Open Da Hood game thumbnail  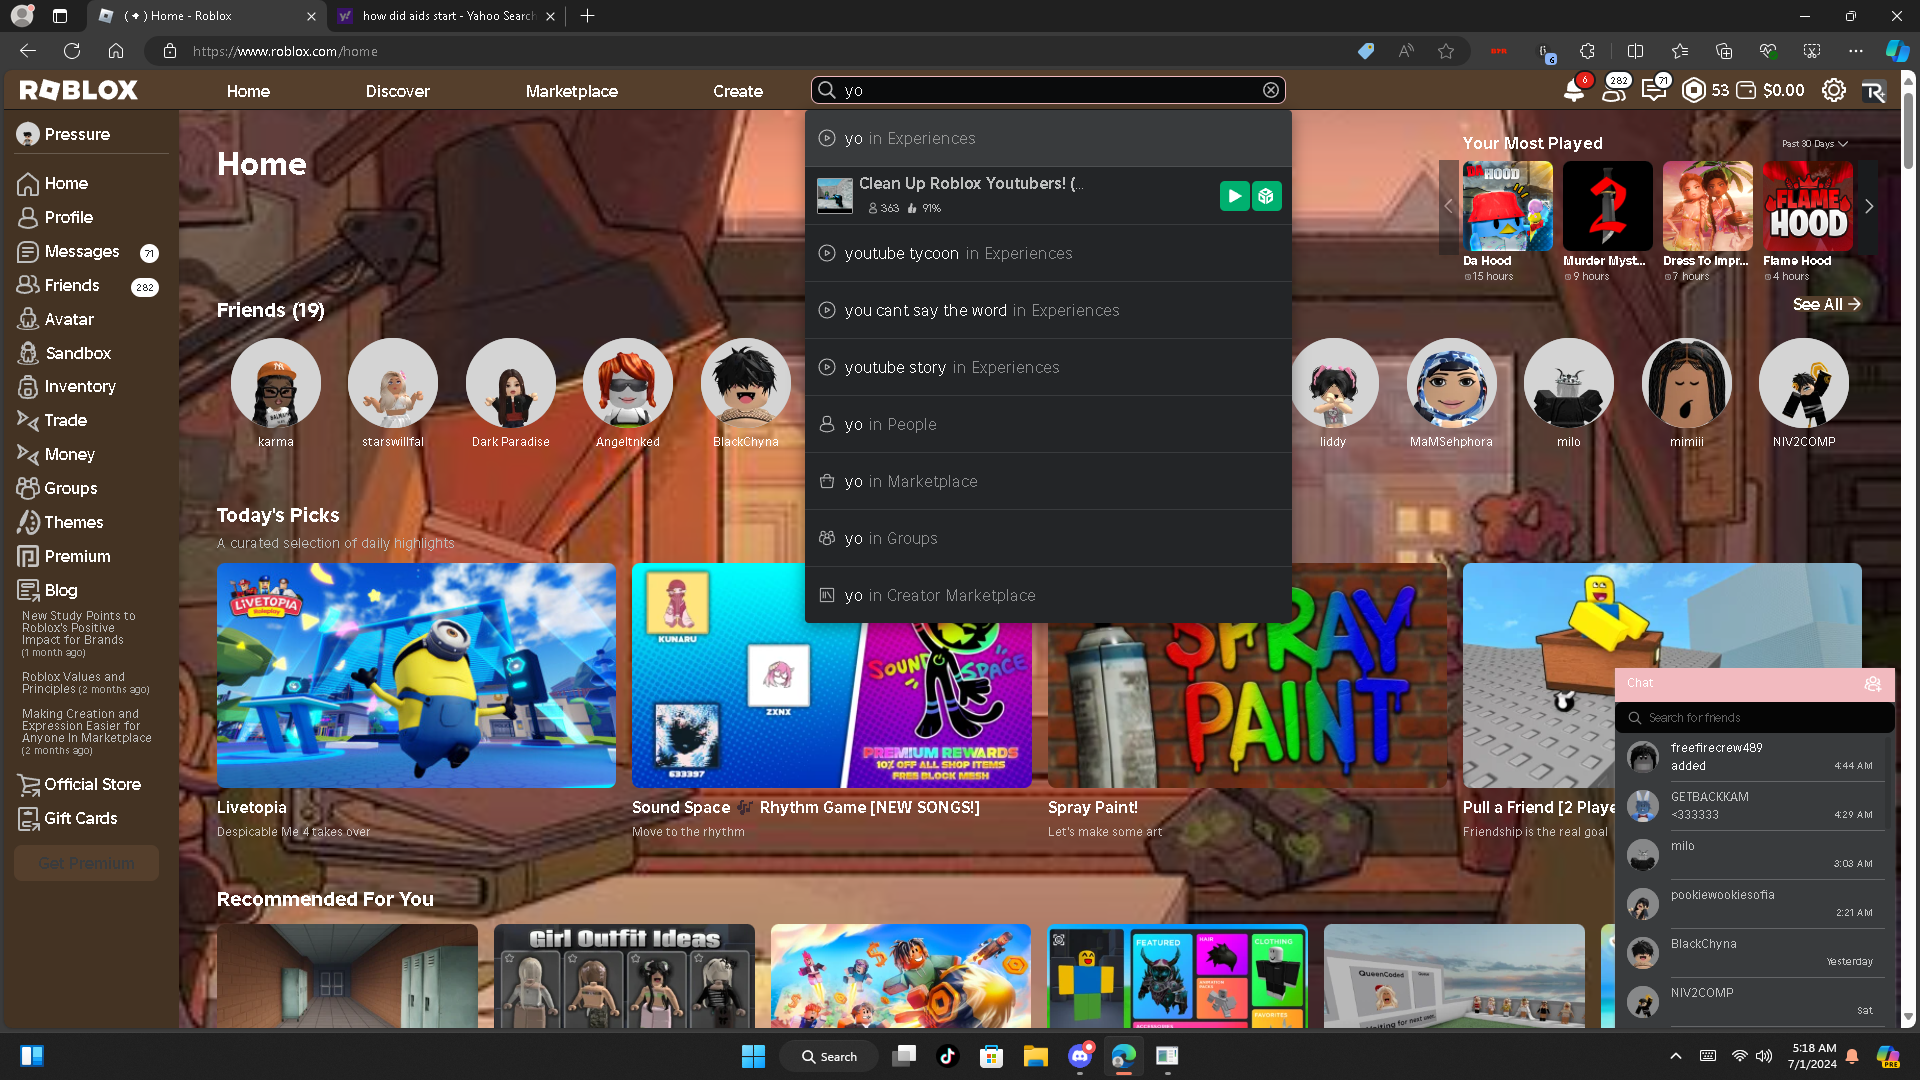(x=1507, y=206)
